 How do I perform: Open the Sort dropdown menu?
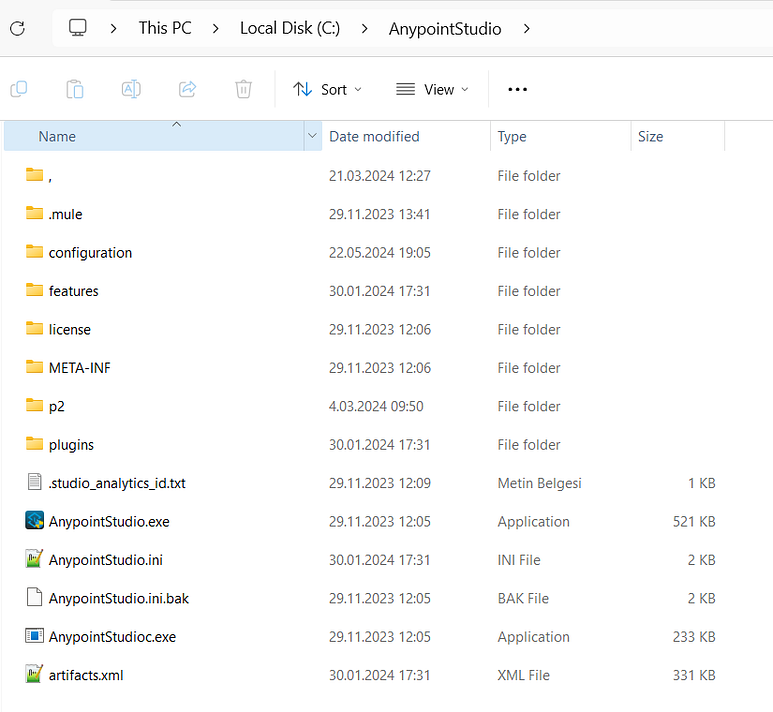pyautogui.click(x=327, y=89)
